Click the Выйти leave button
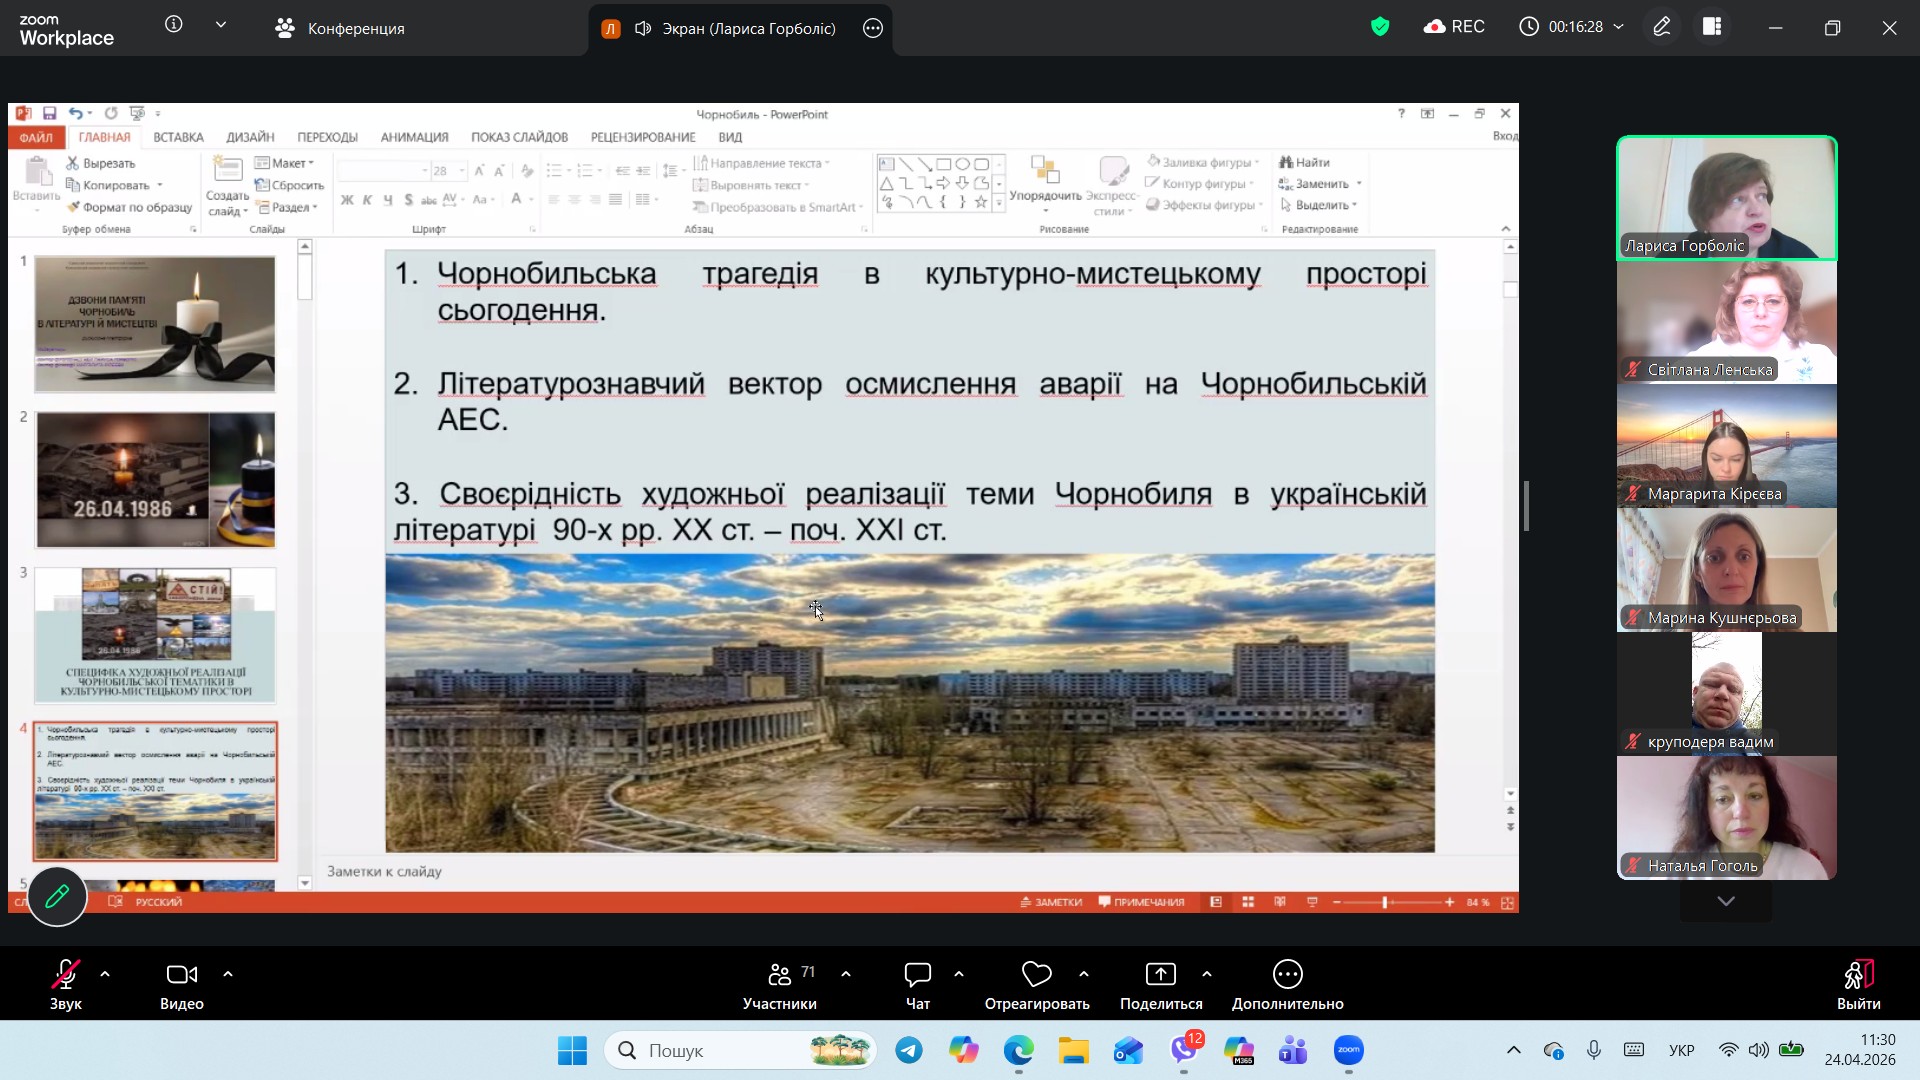The height and width of the screenshot is (1080, 1920). pyautogui.click(x=1858, y=985)
